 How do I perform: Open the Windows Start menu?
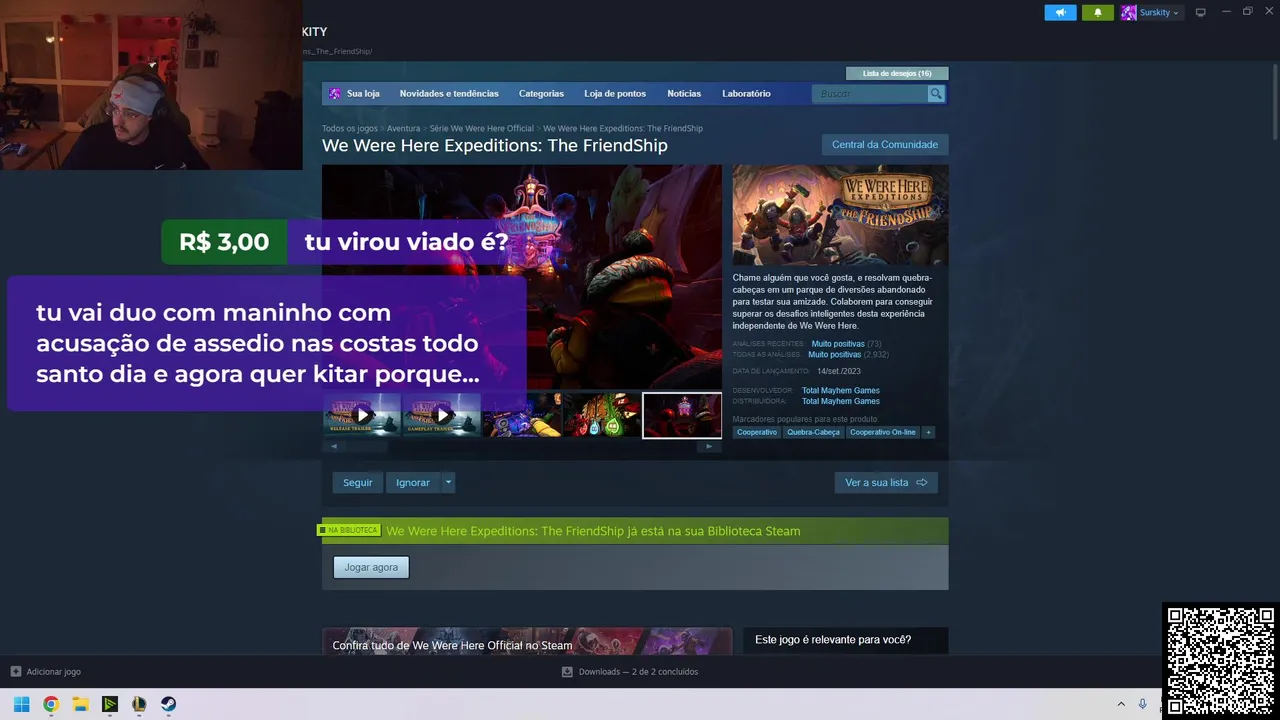[21, 704]
